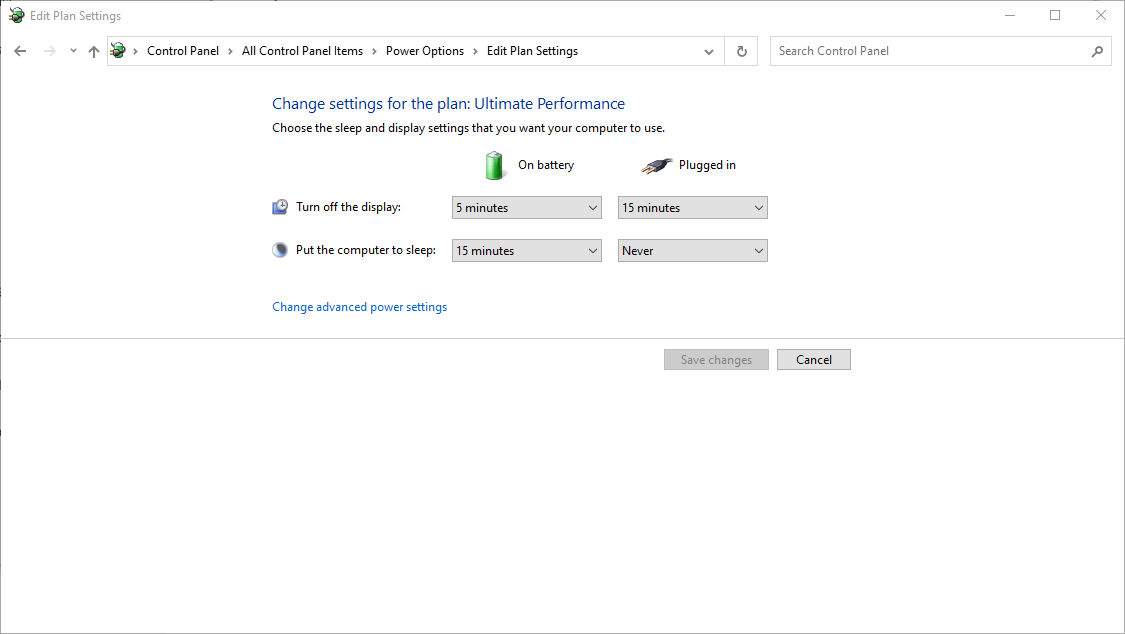1125x634 pixels.
Task: Click the Power Options breadcrumb
Action: (425, 51)
